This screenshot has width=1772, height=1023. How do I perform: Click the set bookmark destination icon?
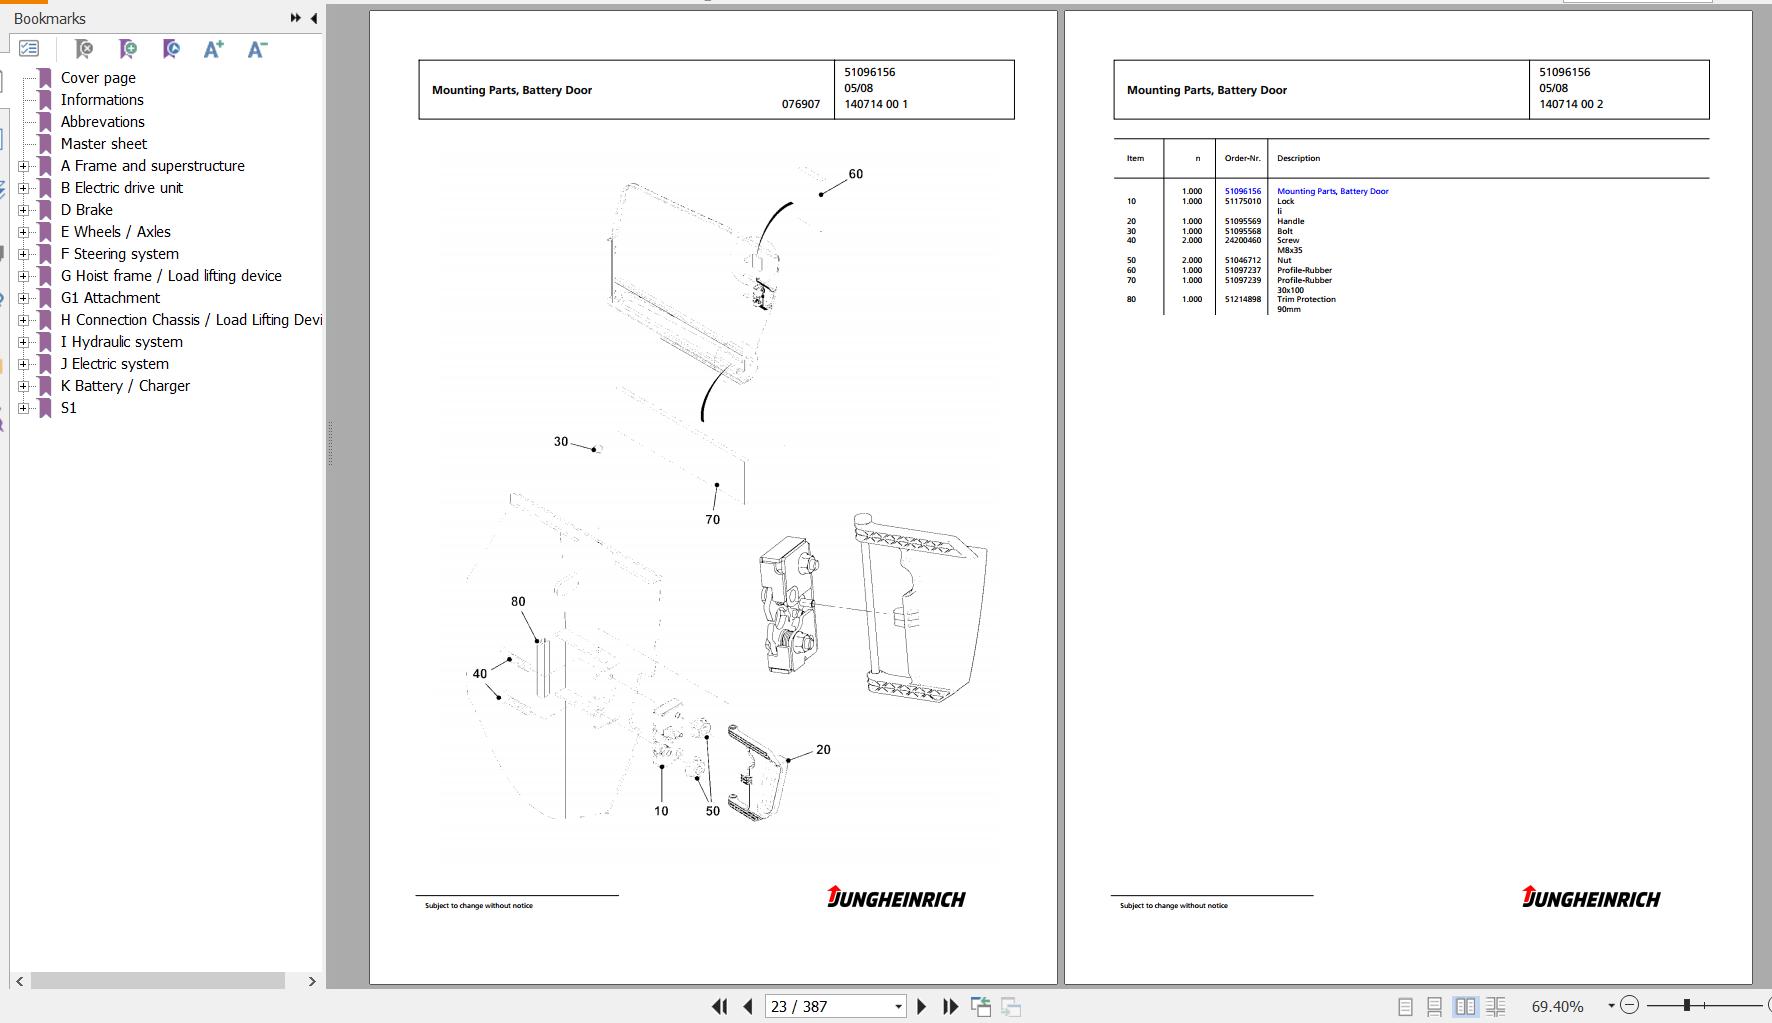171,49
